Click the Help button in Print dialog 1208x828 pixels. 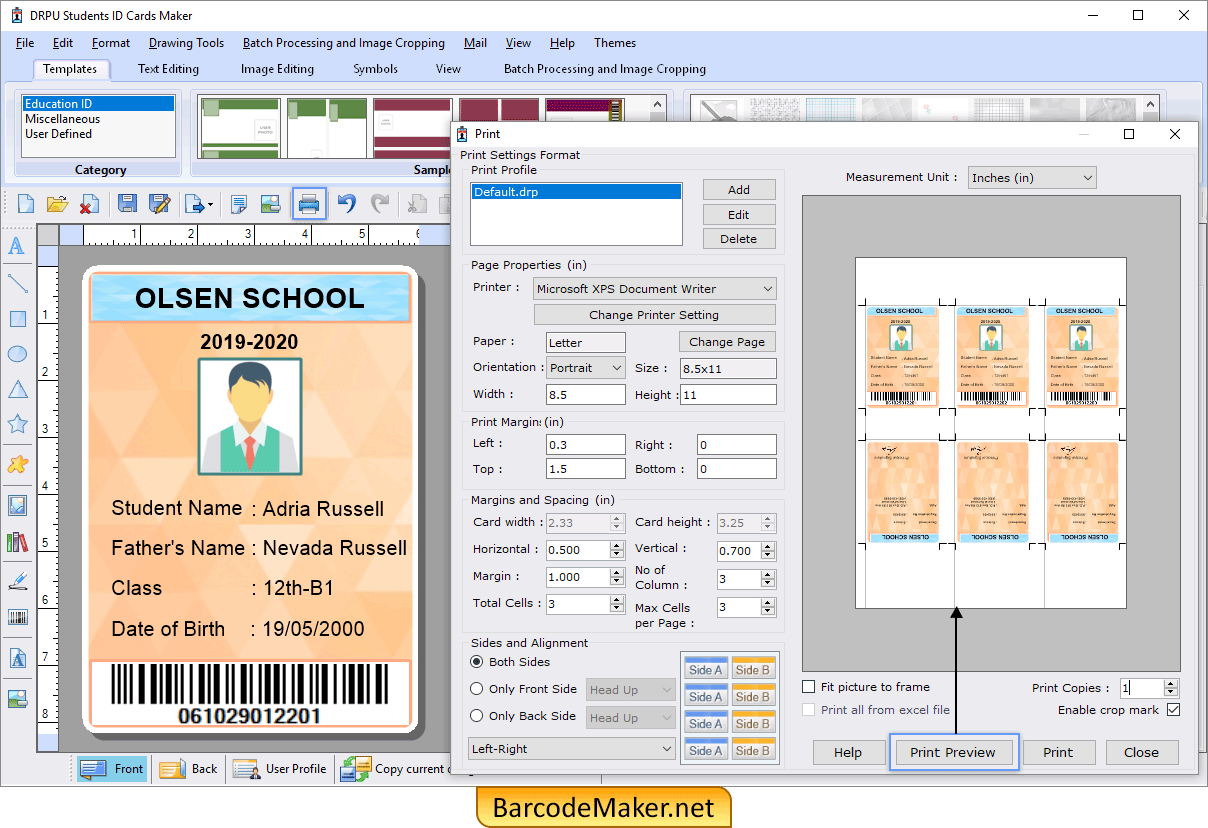click(848, 753)
